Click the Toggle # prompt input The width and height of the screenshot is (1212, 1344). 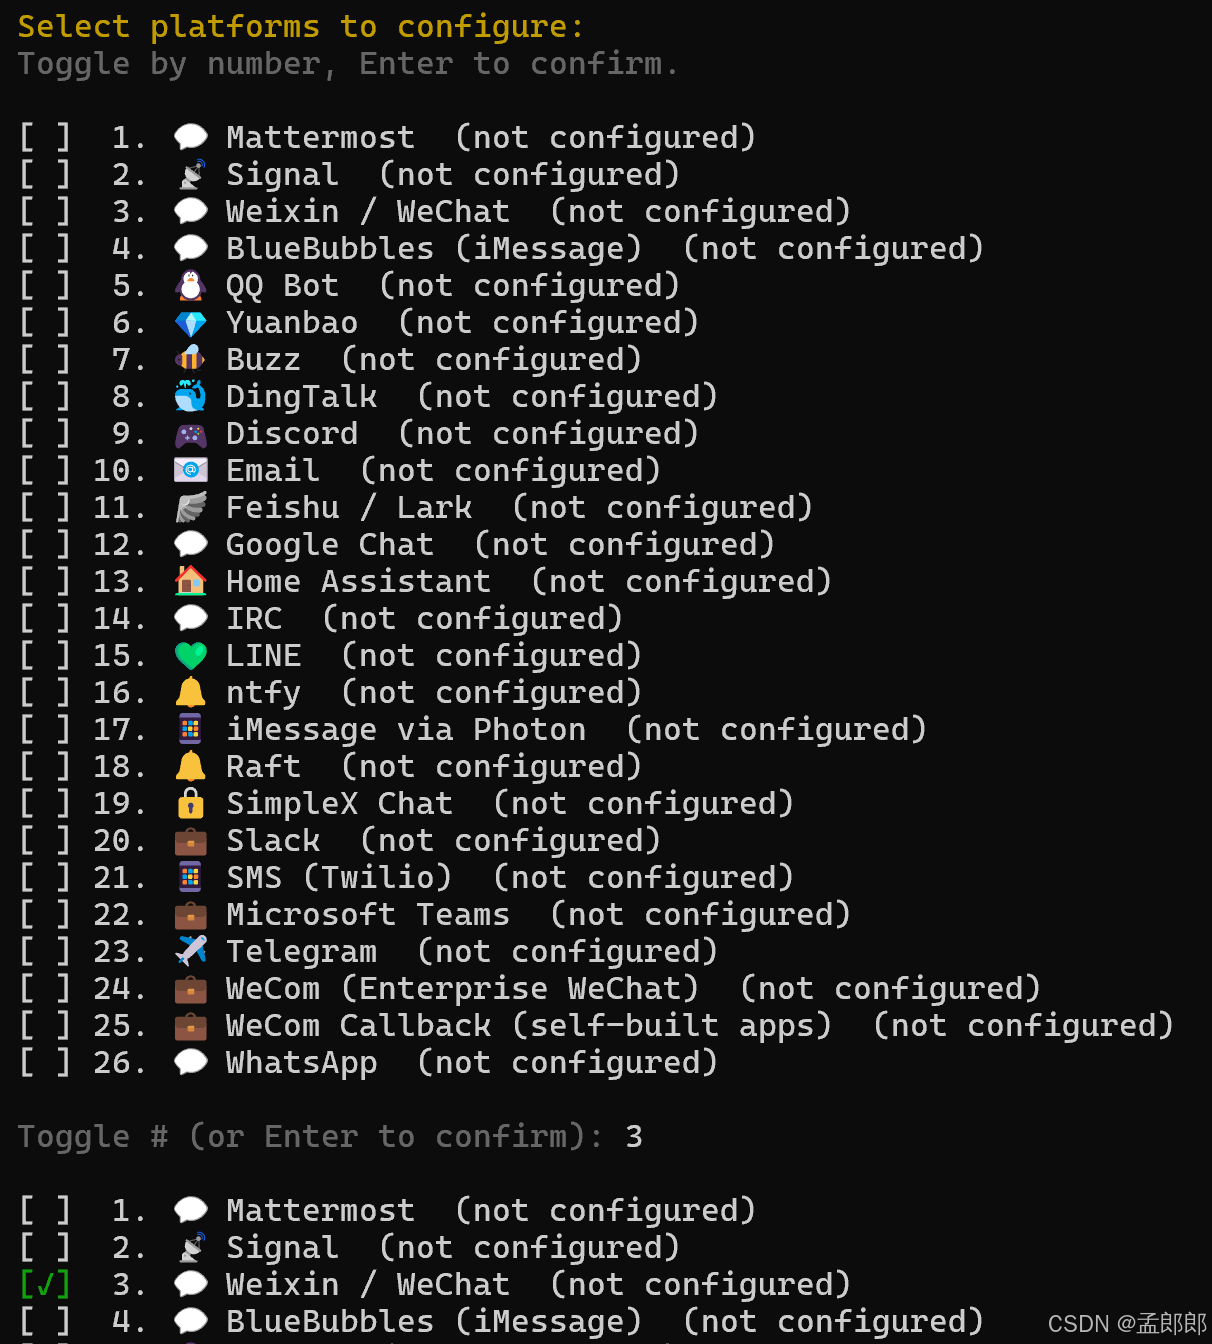[x=634, y=1137]
